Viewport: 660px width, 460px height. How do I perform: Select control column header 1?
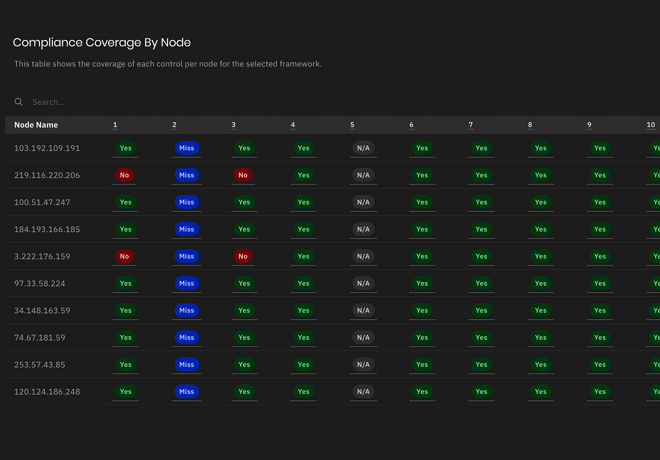(x=115, y=125)
